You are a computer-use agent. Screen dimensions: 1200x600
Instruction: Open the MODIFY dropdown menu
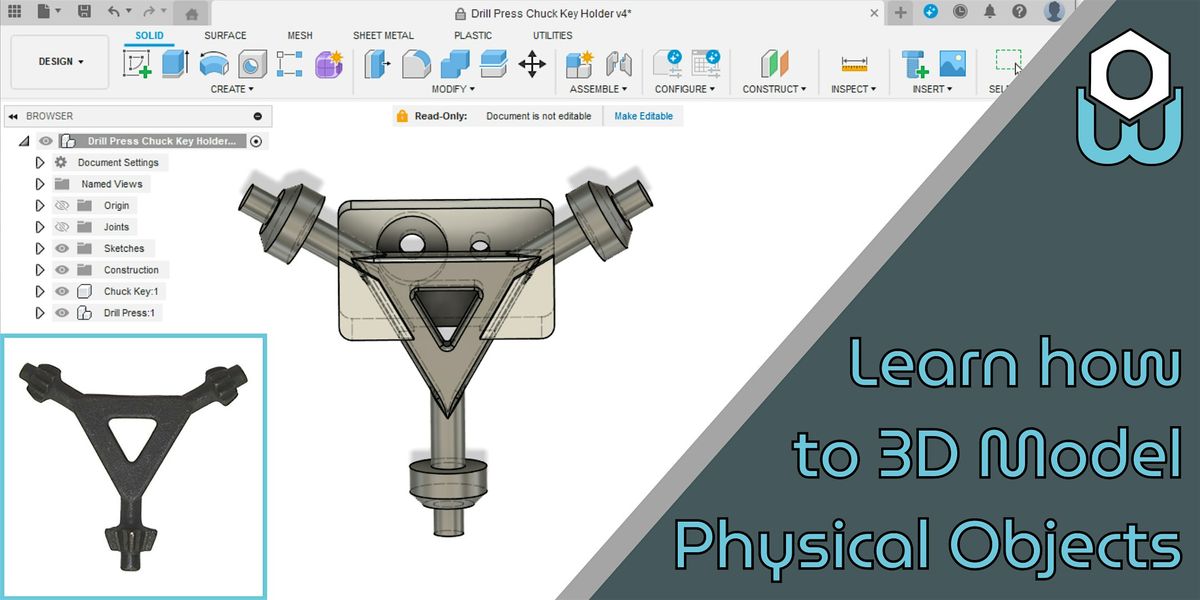(x=453, y=89)
